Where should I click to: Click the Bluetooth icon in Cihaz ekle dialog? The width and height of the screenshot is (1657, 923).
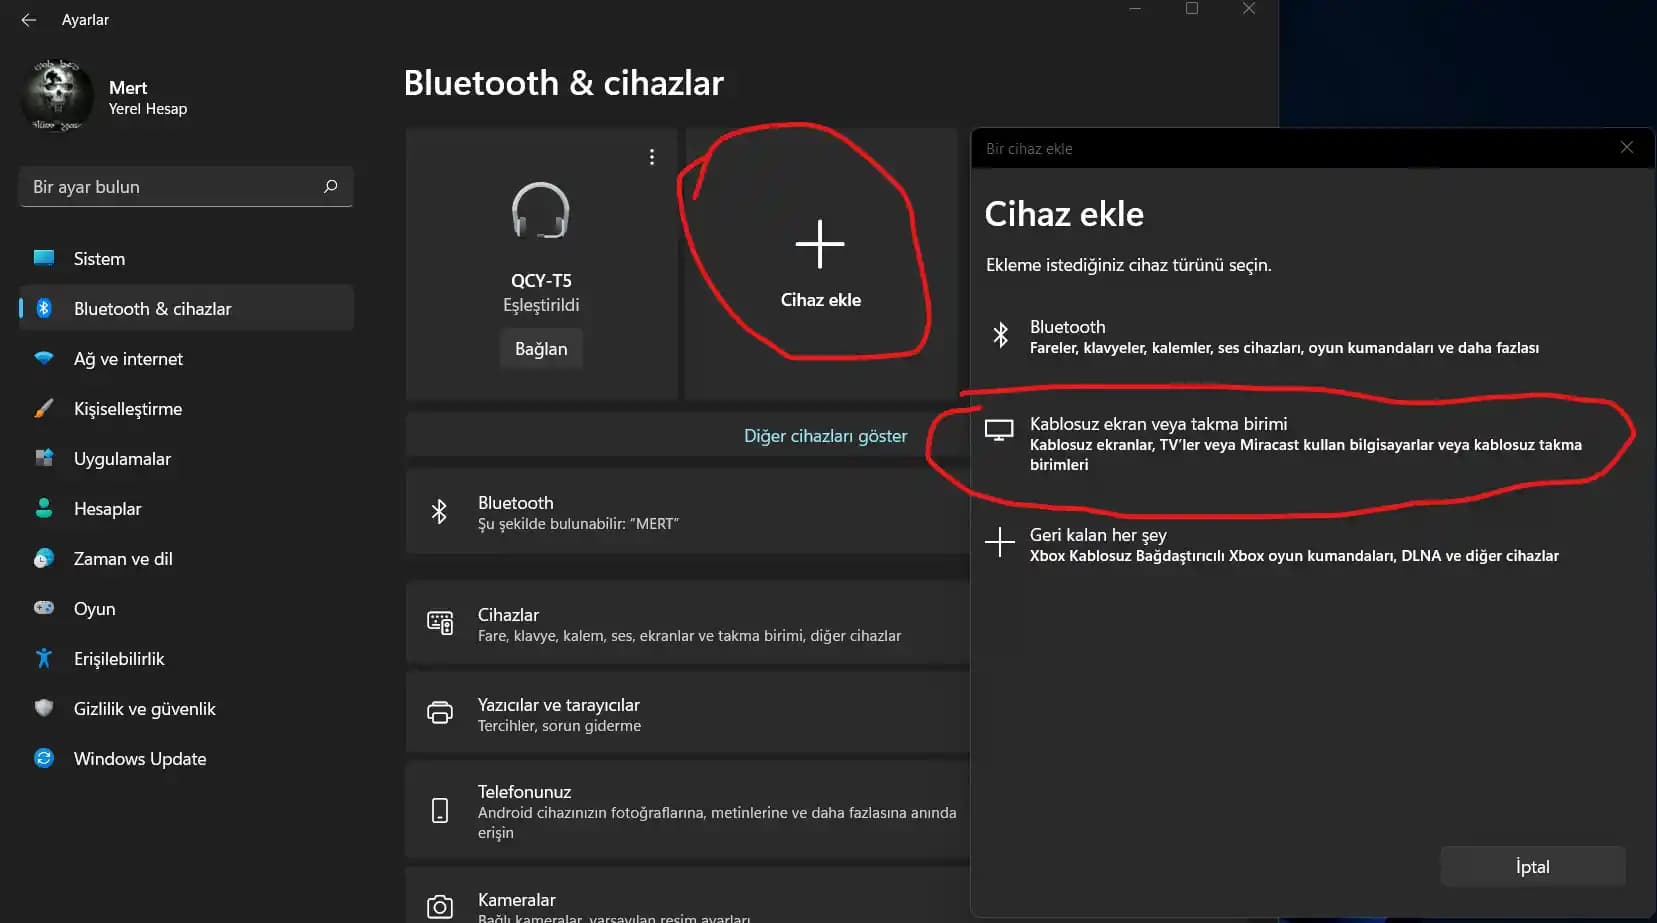1000,336
